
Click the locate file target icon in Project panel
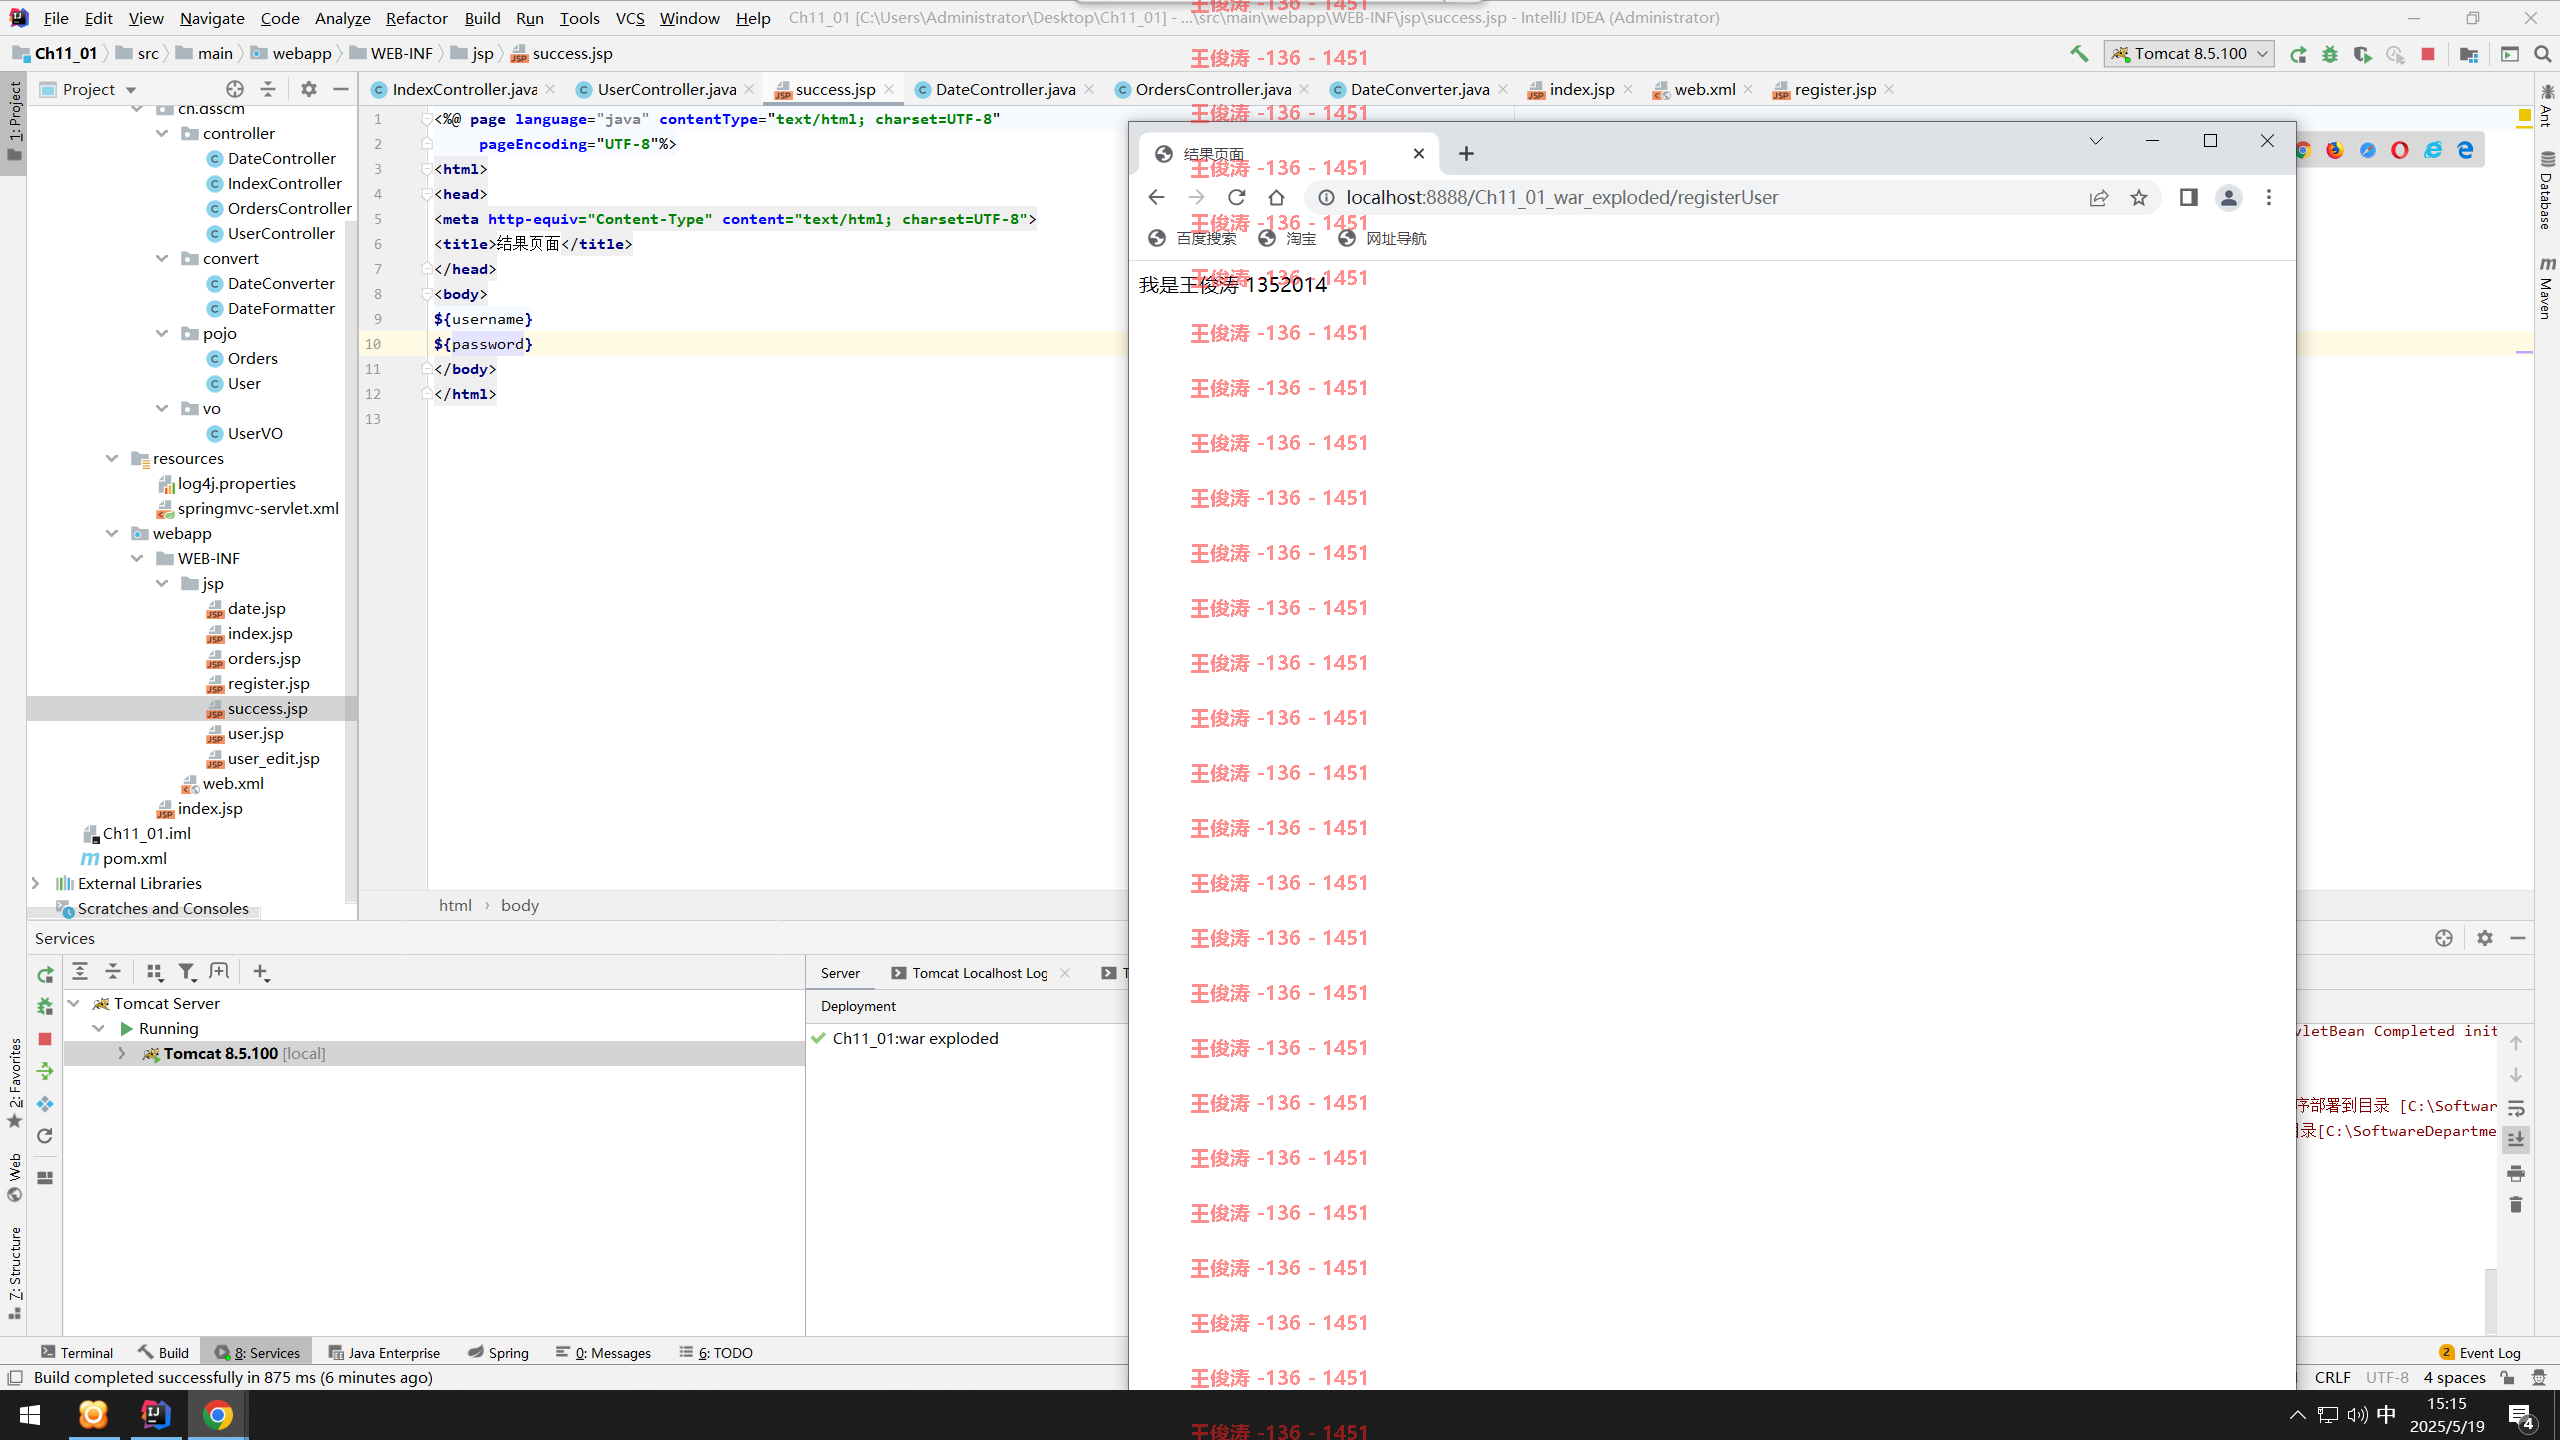tap(235, 89)
